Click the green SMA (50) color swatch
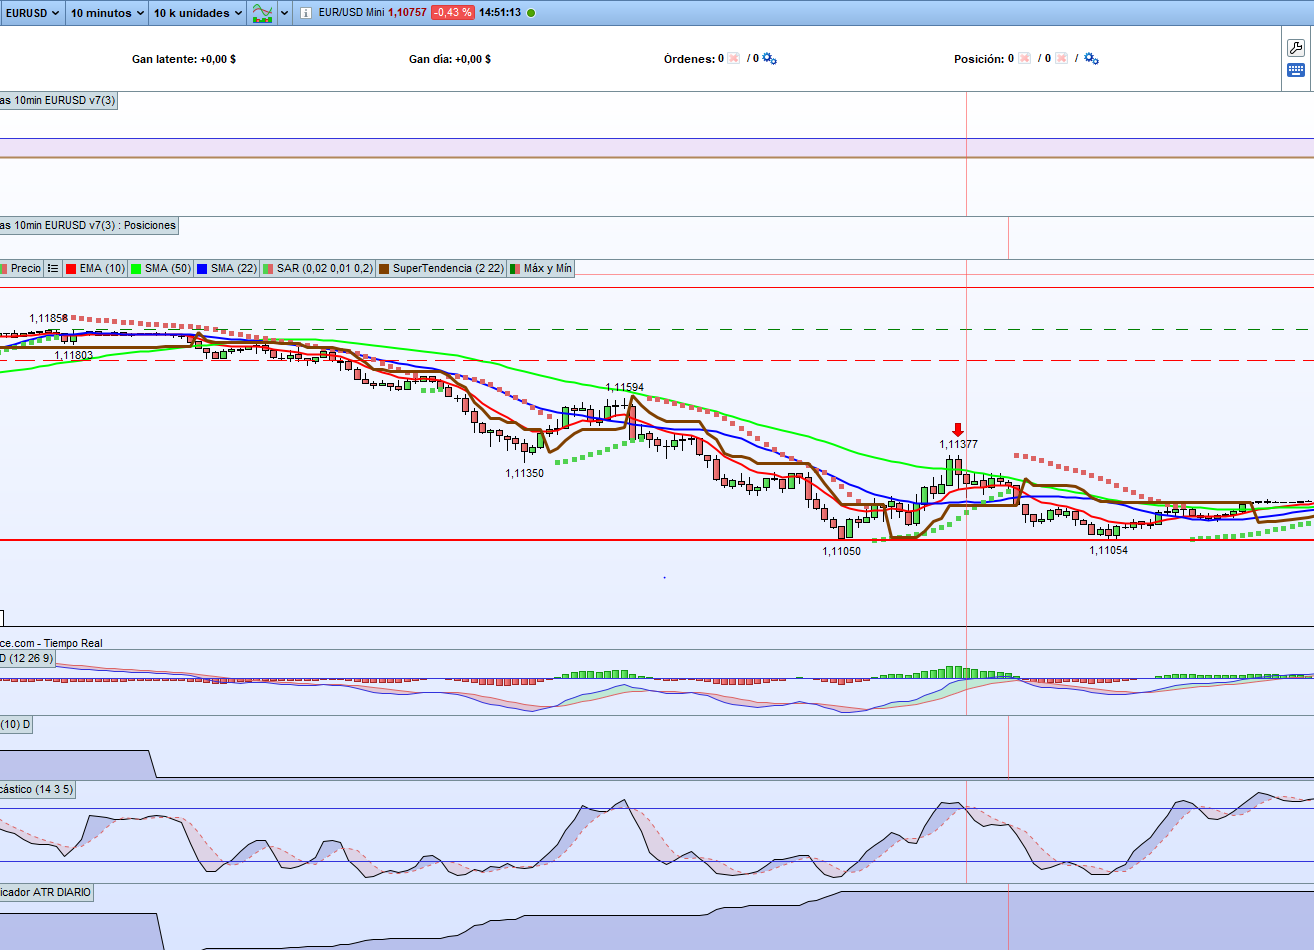Viewport: 1314px width, 950px height. pyautogui.click(x=137, y=268)
